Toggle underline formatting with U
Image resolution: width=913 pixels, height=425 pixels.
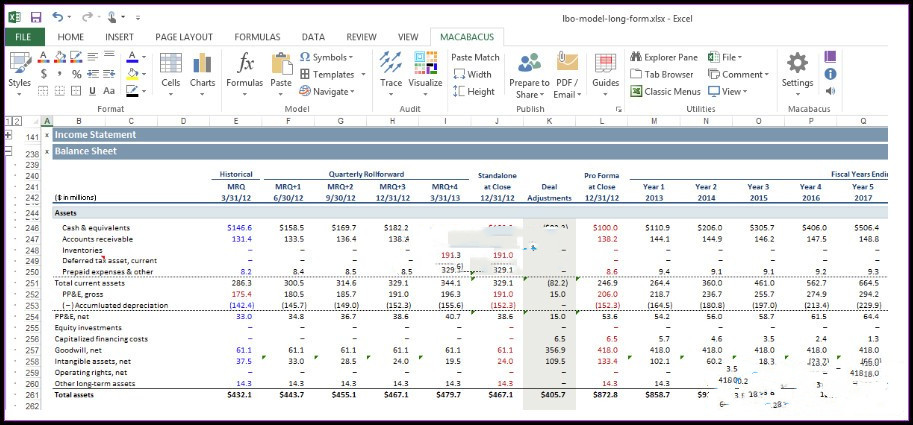92,91
